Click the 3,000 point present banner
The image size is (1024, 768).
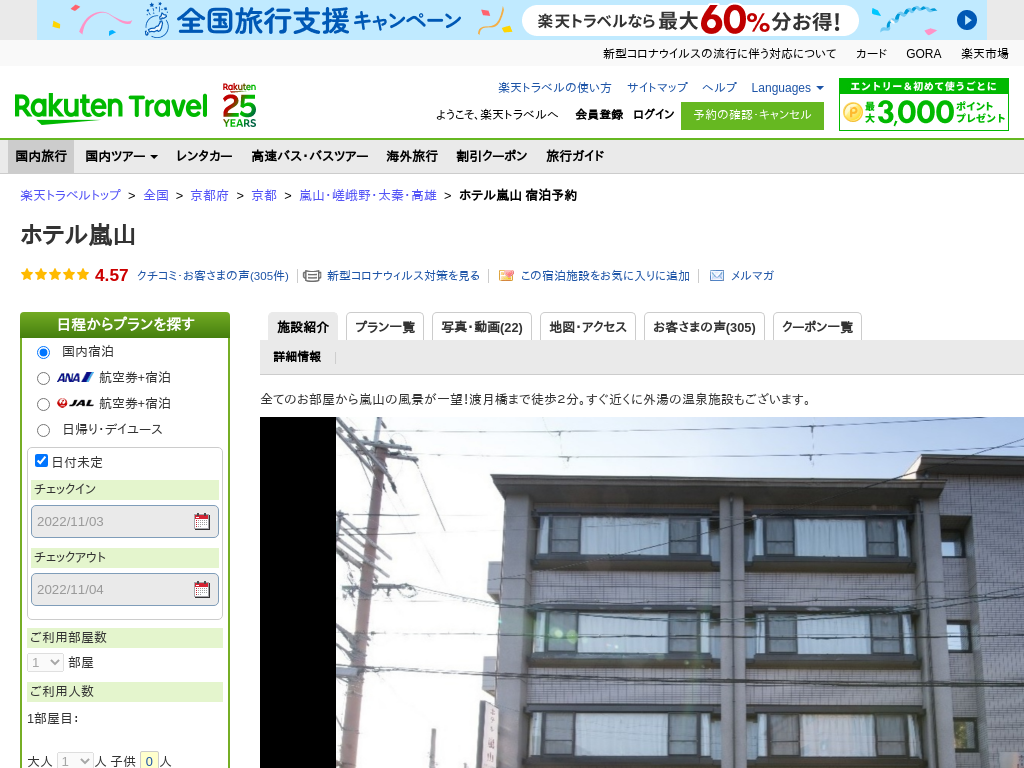coord(923,104)
